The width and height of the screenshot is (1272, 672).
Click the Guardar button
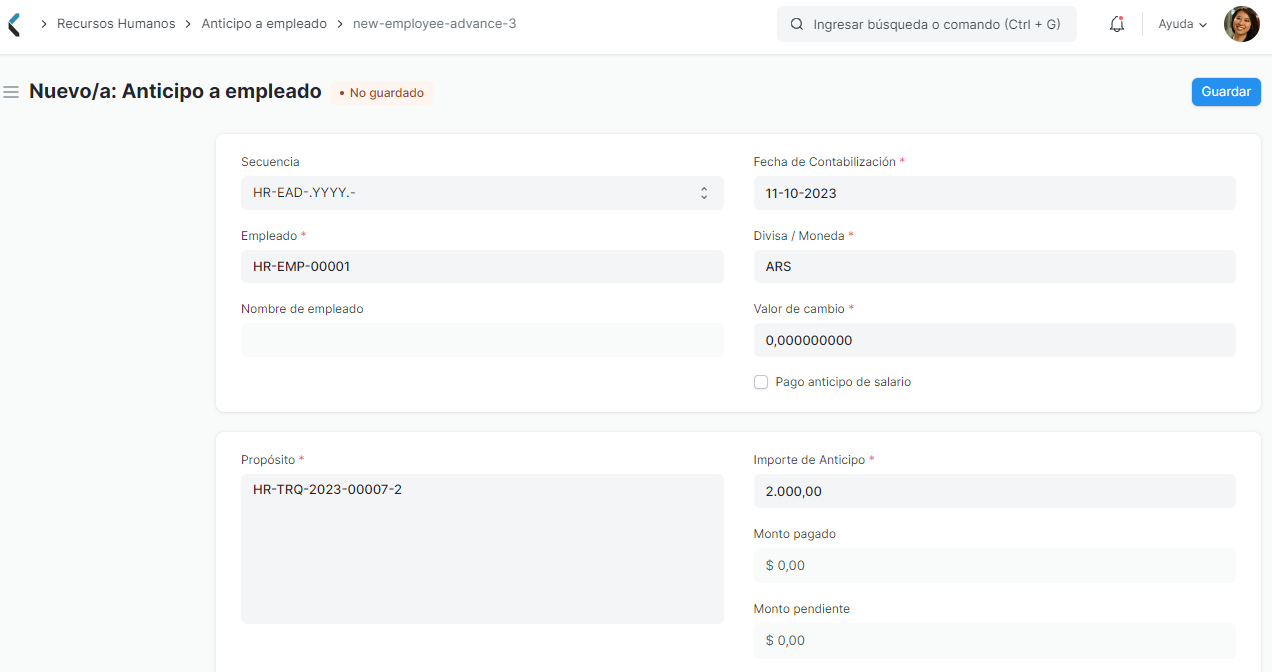coord(1226,92)
